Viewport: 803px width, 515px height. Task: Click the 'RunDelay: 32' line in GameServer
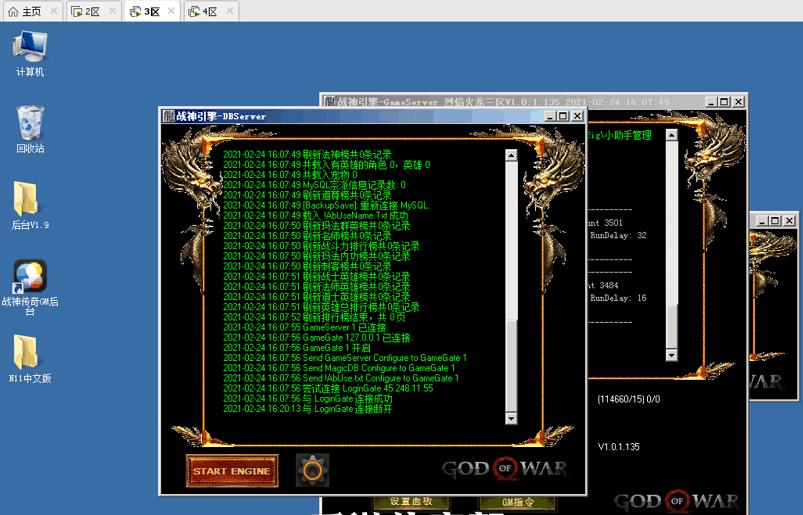[618, 235]
